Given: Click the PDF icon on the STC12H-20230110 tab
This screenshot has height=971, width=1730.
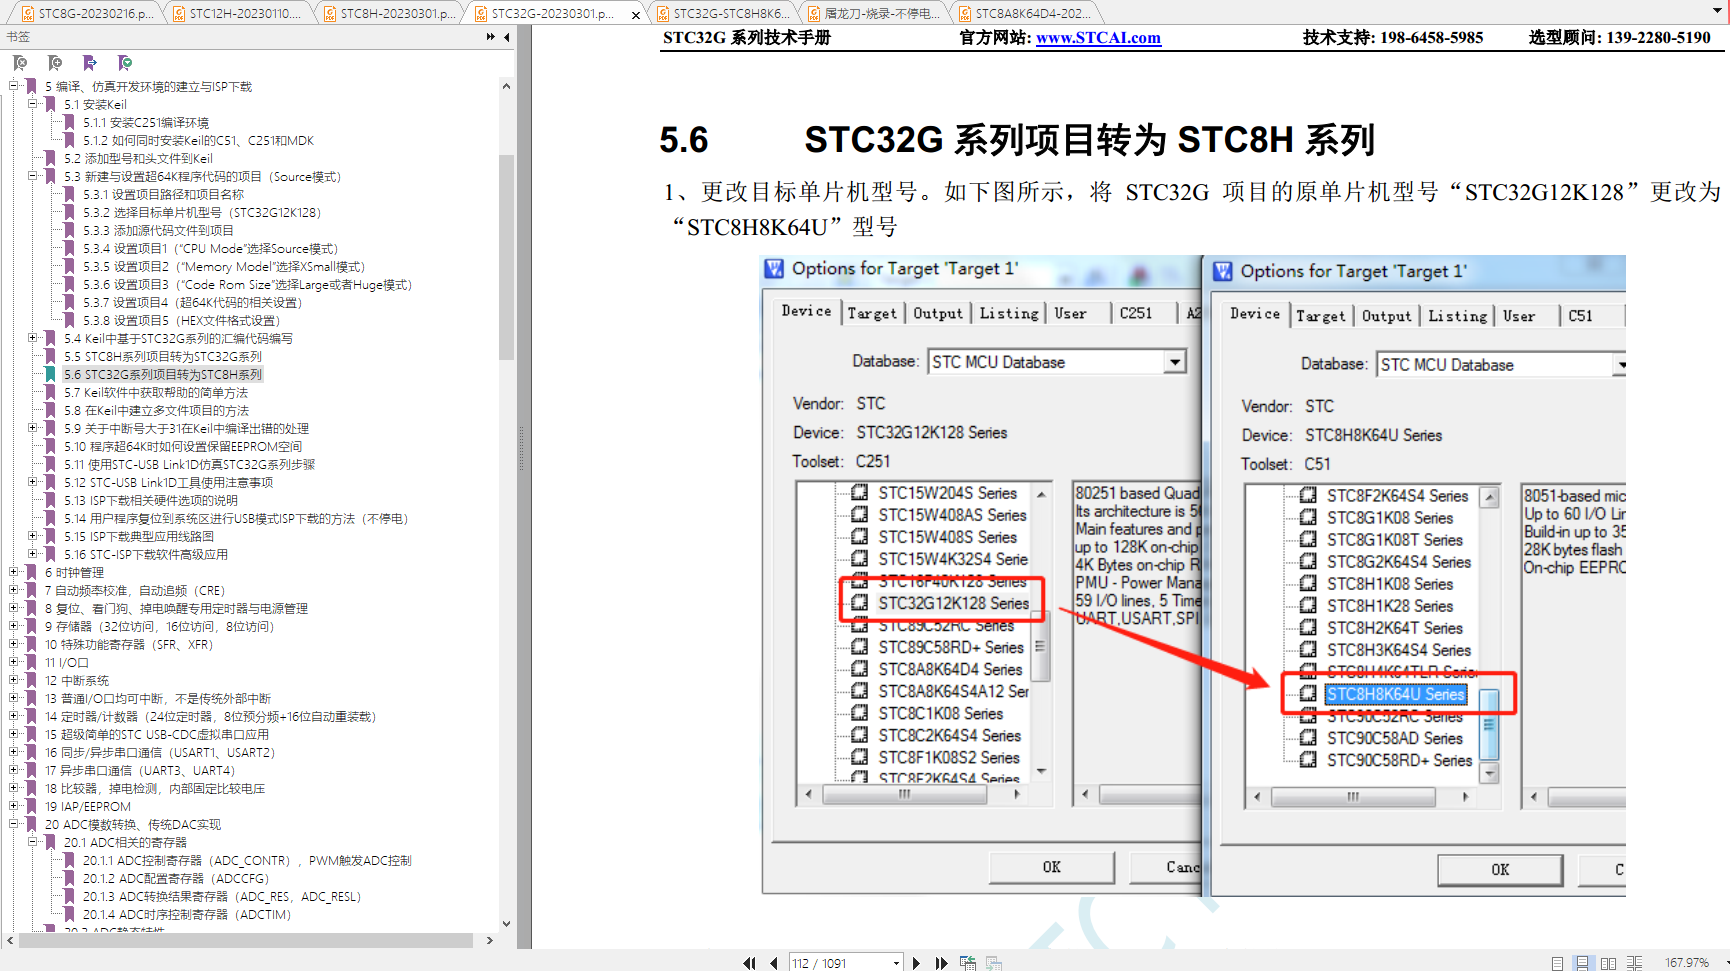Looking at the screenshot, I should (179, 14).
